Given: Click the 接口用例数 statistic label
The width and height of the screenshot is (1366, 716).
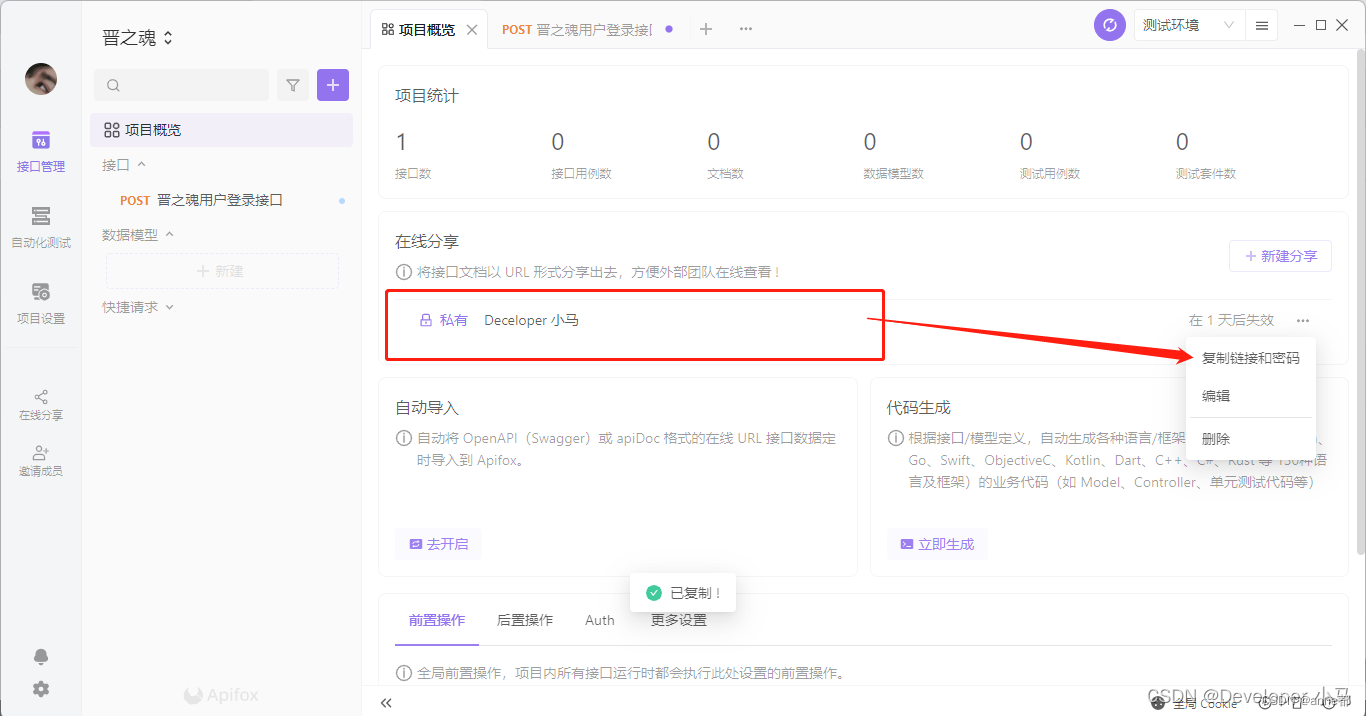Looking at the screenshot, I should point(581,173).
